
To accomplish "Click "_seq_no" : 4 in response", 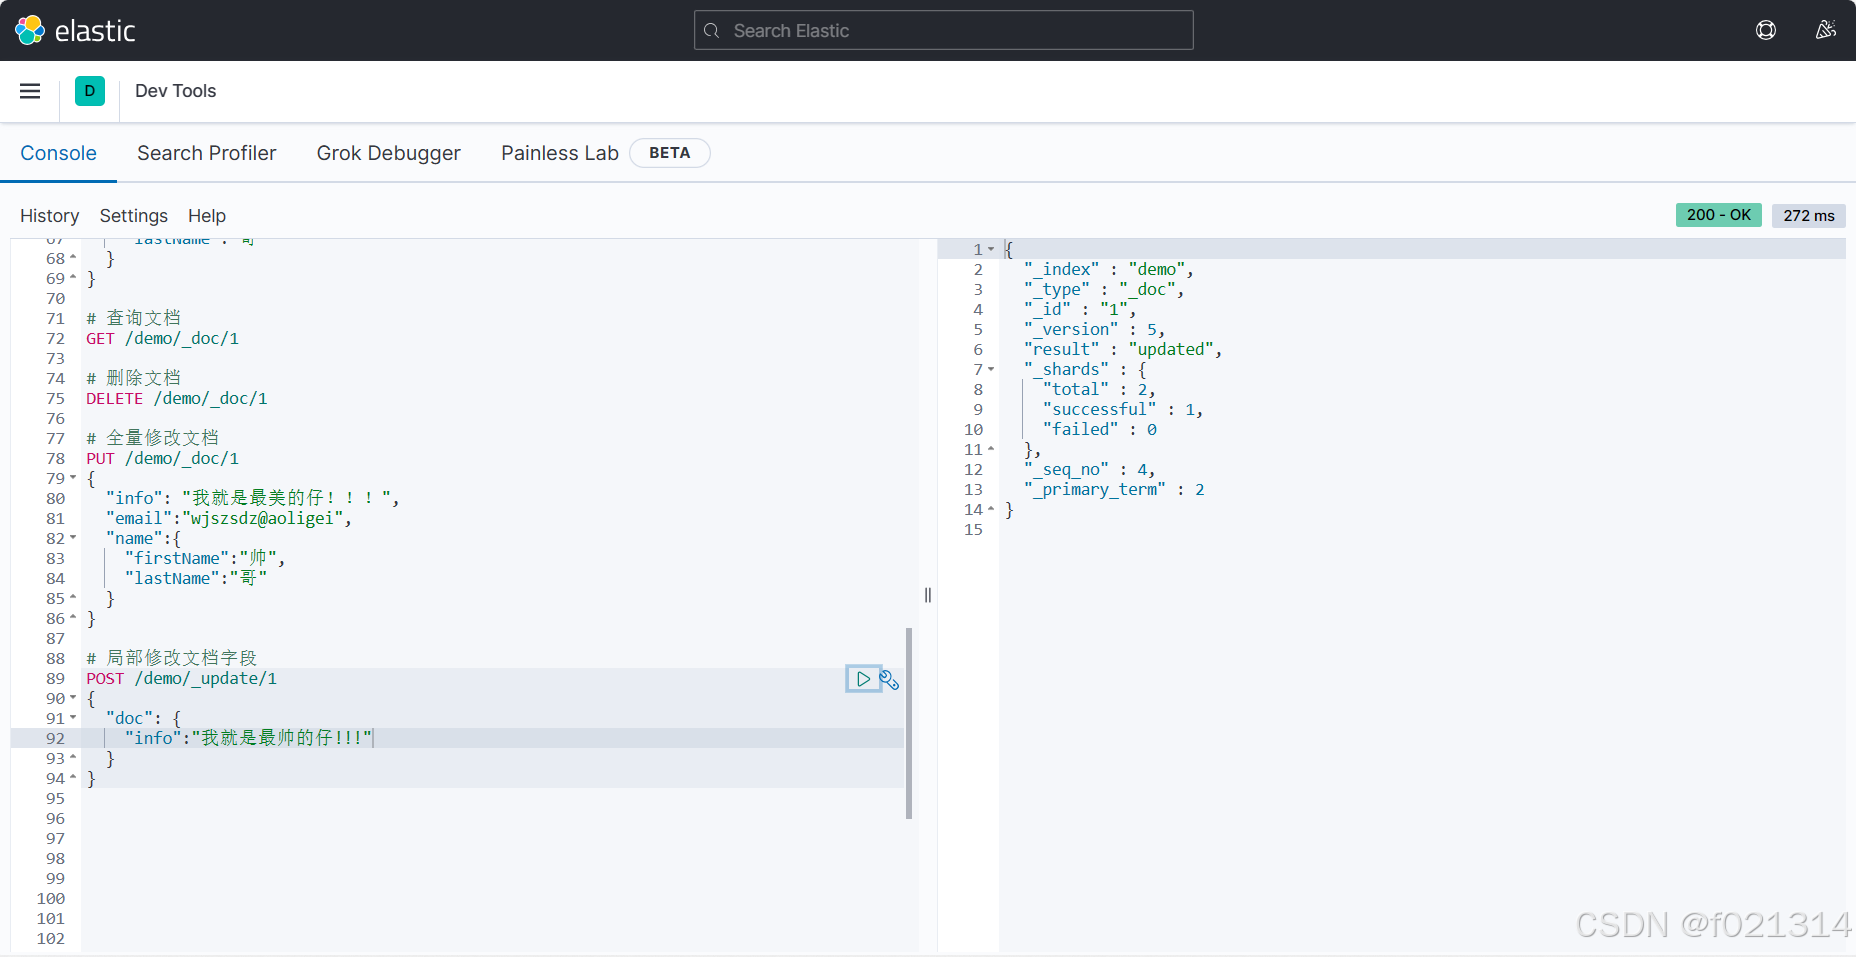I will coord(1090,469).
